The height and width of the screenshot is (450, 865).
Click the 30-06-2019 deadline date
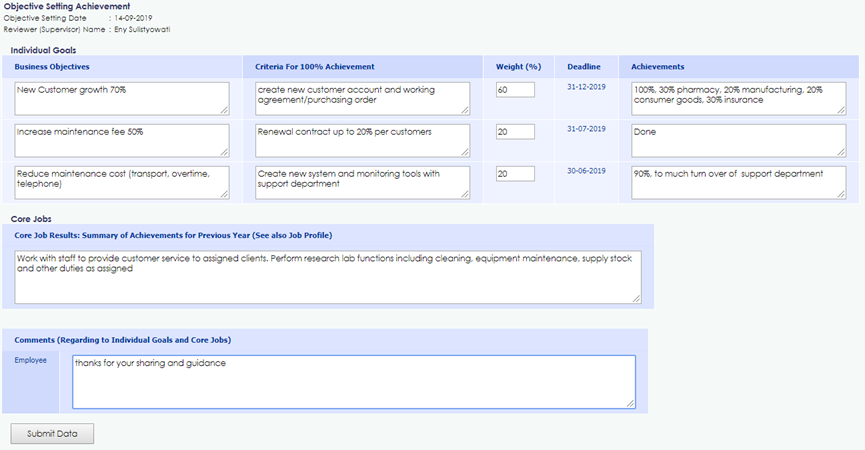[586, 171]
